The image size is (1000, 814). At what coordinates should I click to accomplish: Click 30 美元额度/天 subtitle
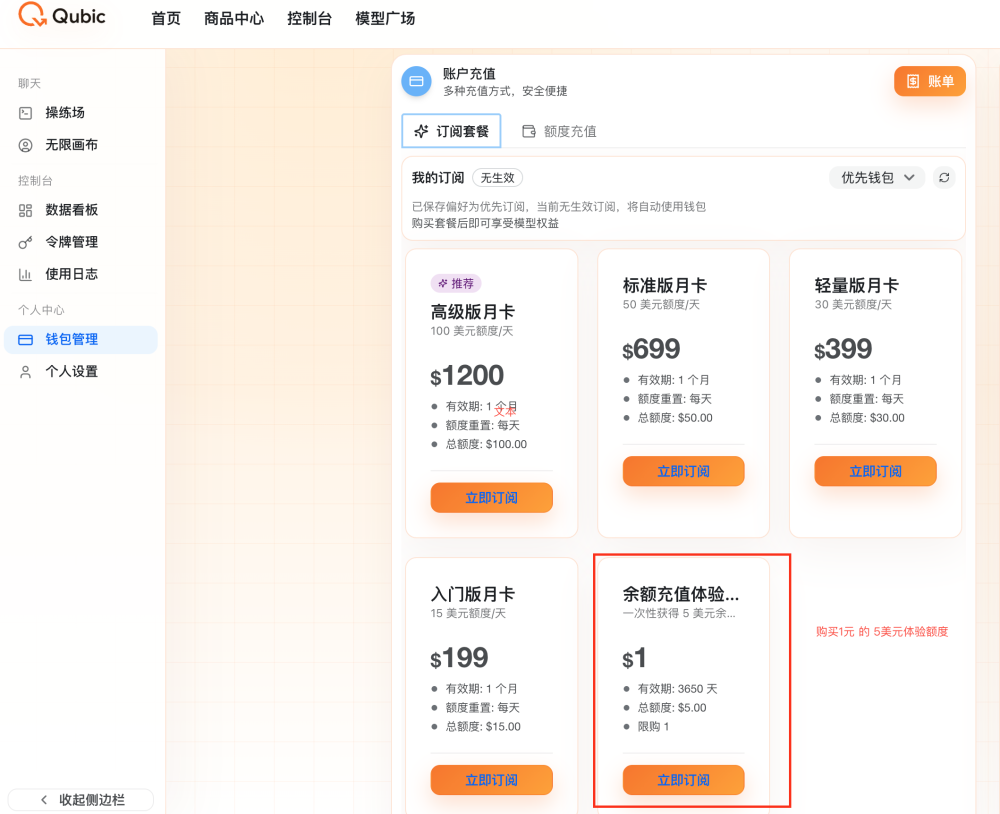tap(853, 304)
